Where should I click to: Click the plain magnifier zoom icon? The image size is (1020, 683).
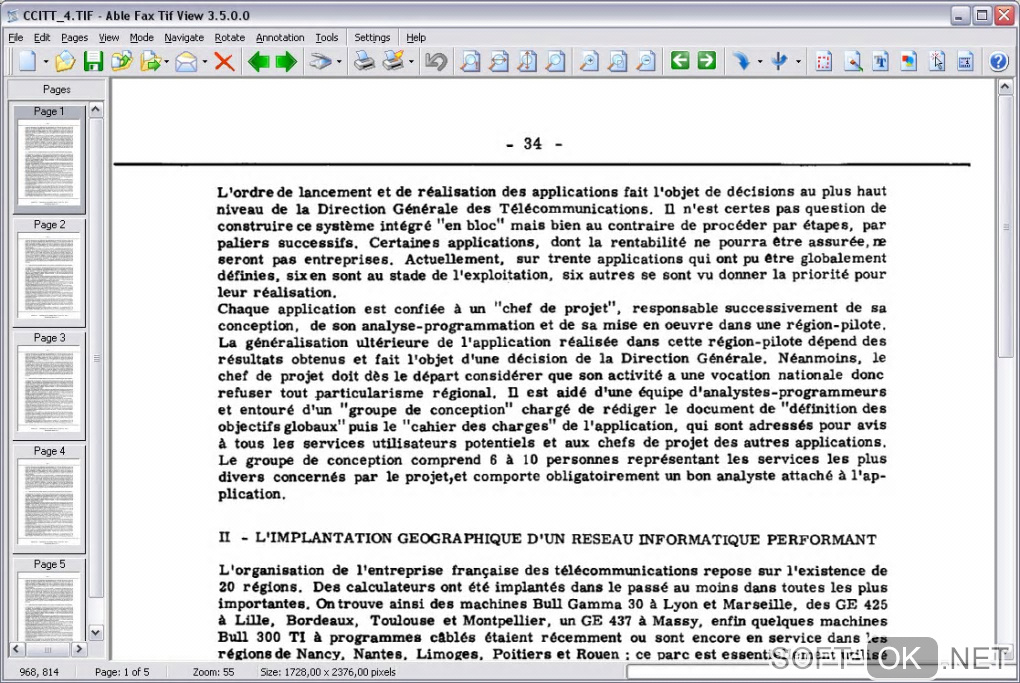pyautogui.click(x=555, y=62)
